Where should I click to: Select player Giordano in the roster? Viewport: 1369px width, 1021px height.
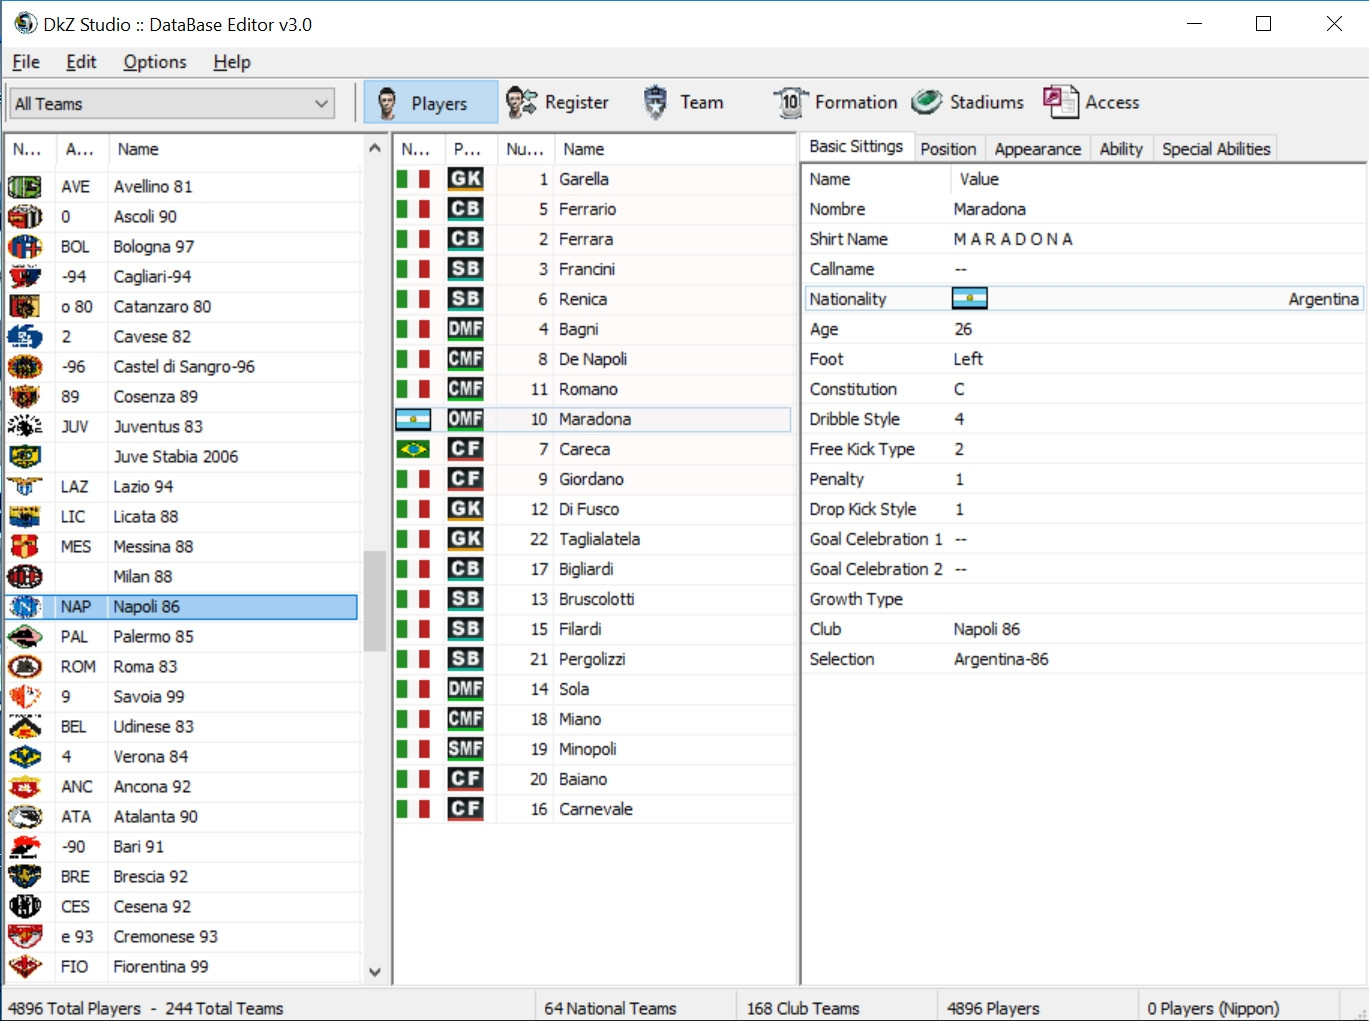tap(591, 479)
